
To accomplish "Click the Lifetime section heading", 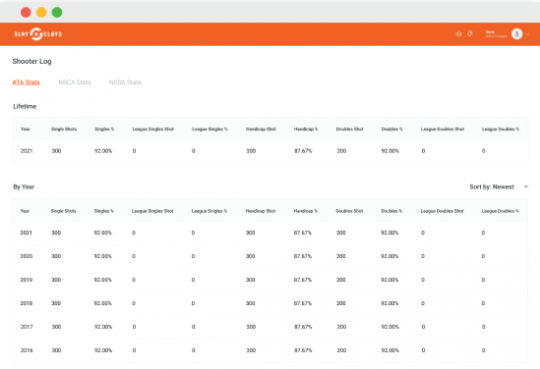I will pyautogui.click(x=25, y=106).
